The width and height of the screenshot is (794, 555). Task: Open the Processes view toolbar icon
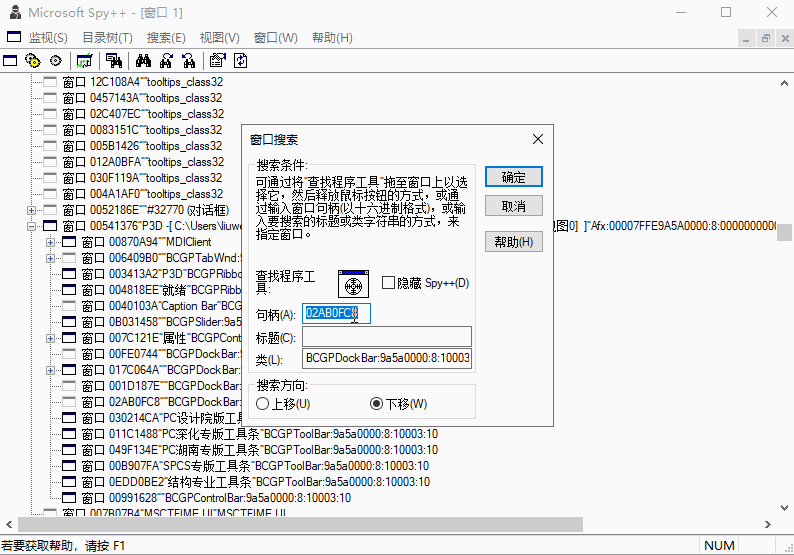click(33, 61)
